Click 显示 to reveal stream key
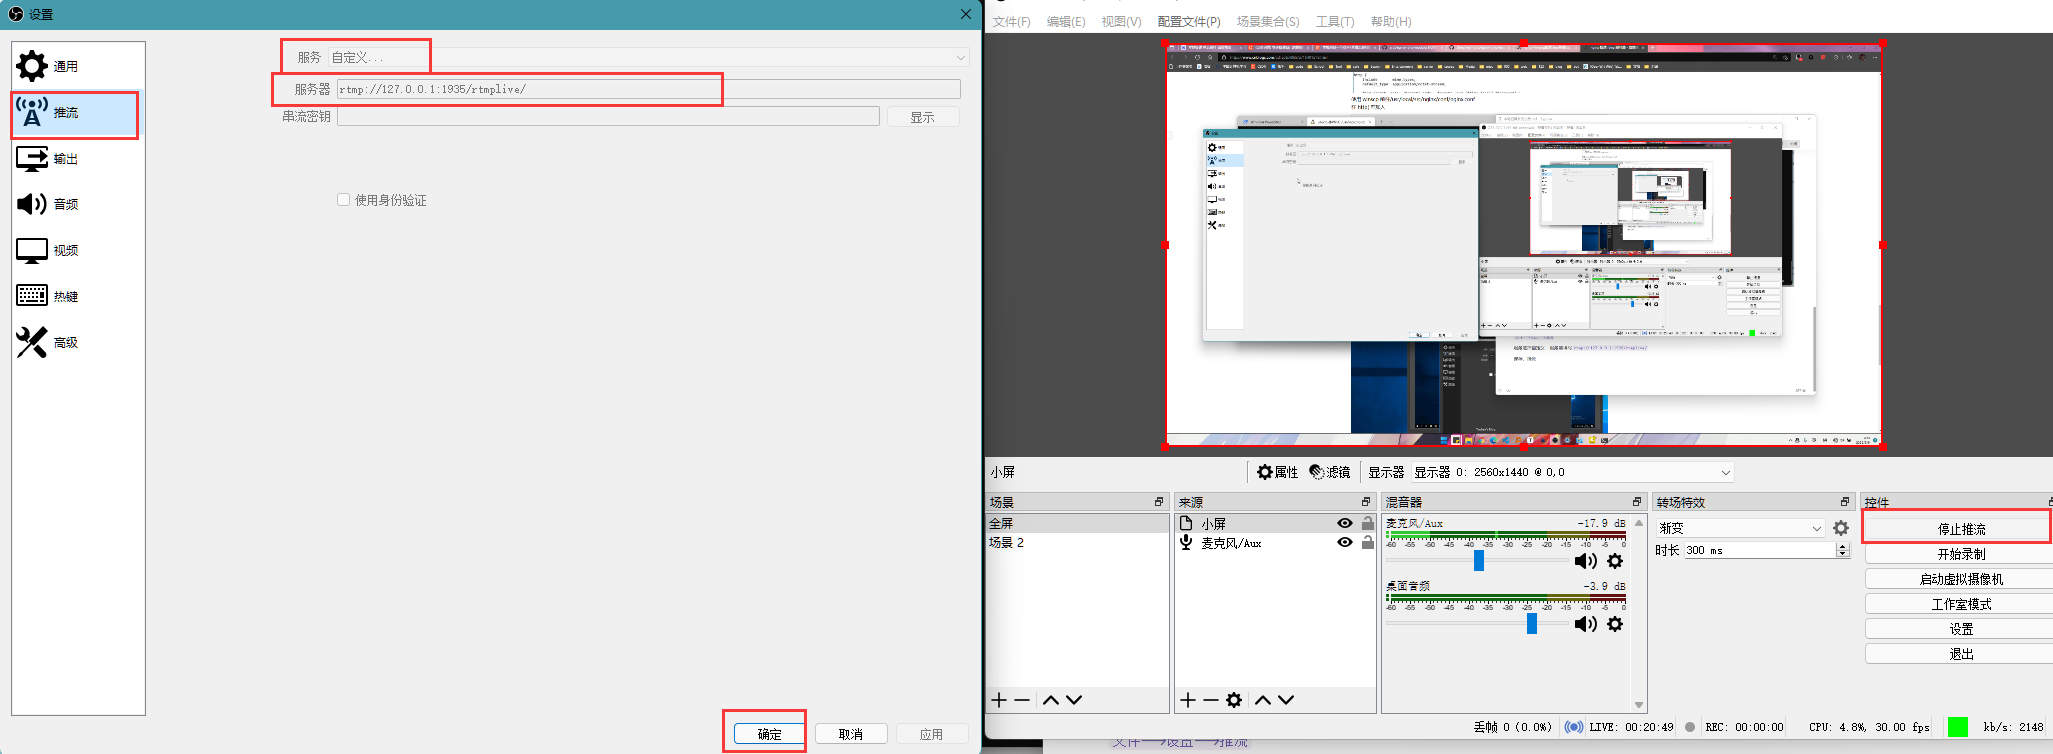 pos(922,117)
